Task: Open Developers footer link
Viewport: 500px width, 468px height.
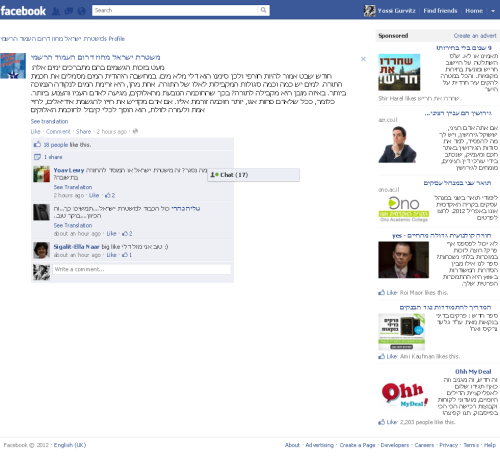Action: pyautogui.click(x=395, y=445)
